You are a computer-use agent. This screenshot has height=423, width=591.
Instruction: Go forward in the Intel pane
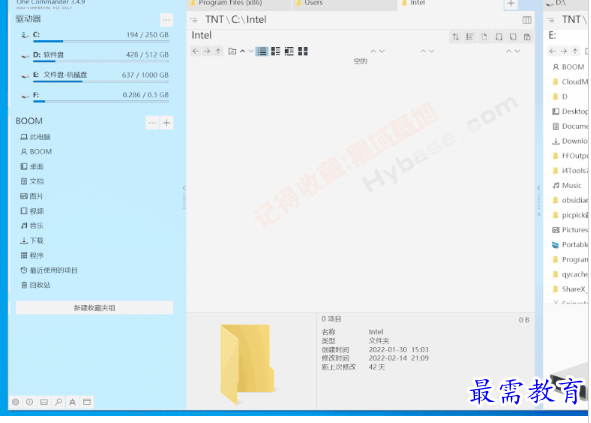point(207,51)
